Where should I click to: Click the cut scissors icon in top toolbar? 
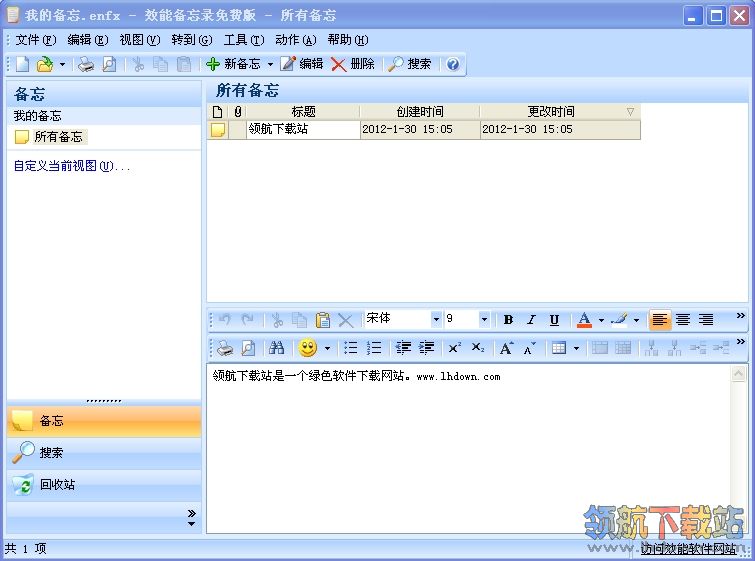point(138,64)
